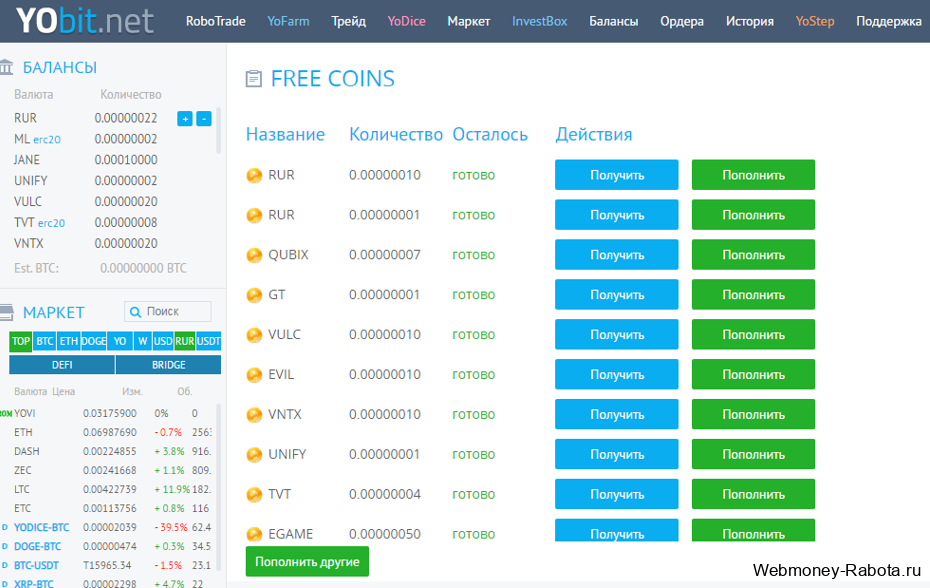Select the USD market tab
Screen dimensions: 930x588
click(x=163, y=341)
